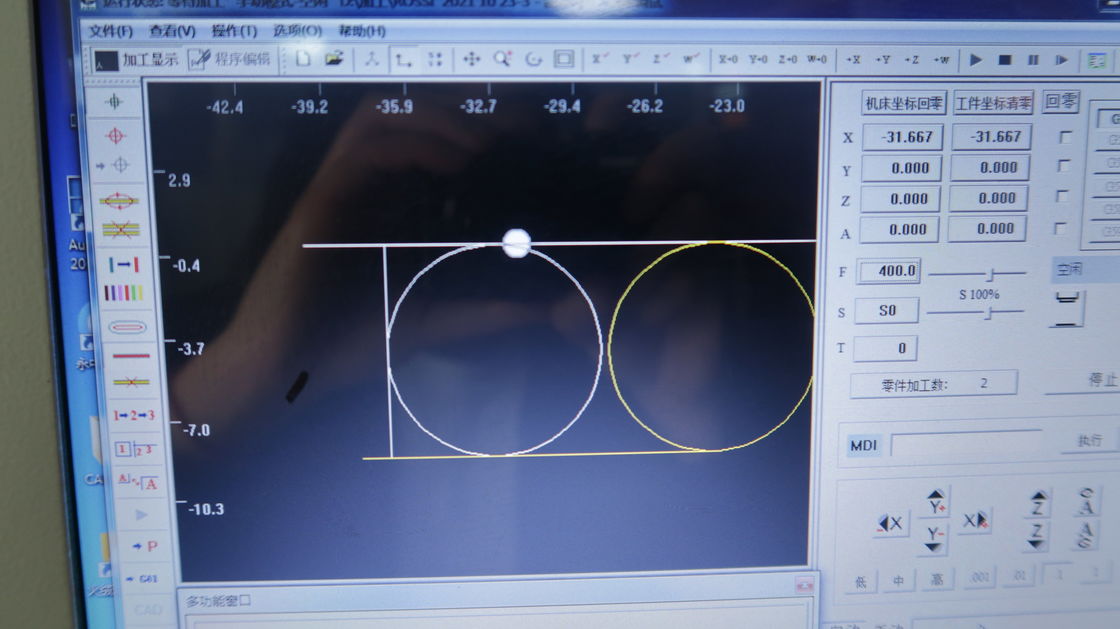
Task: Click the X=0 zero-axis toolbar icon
Action: [x=728, y=59]
